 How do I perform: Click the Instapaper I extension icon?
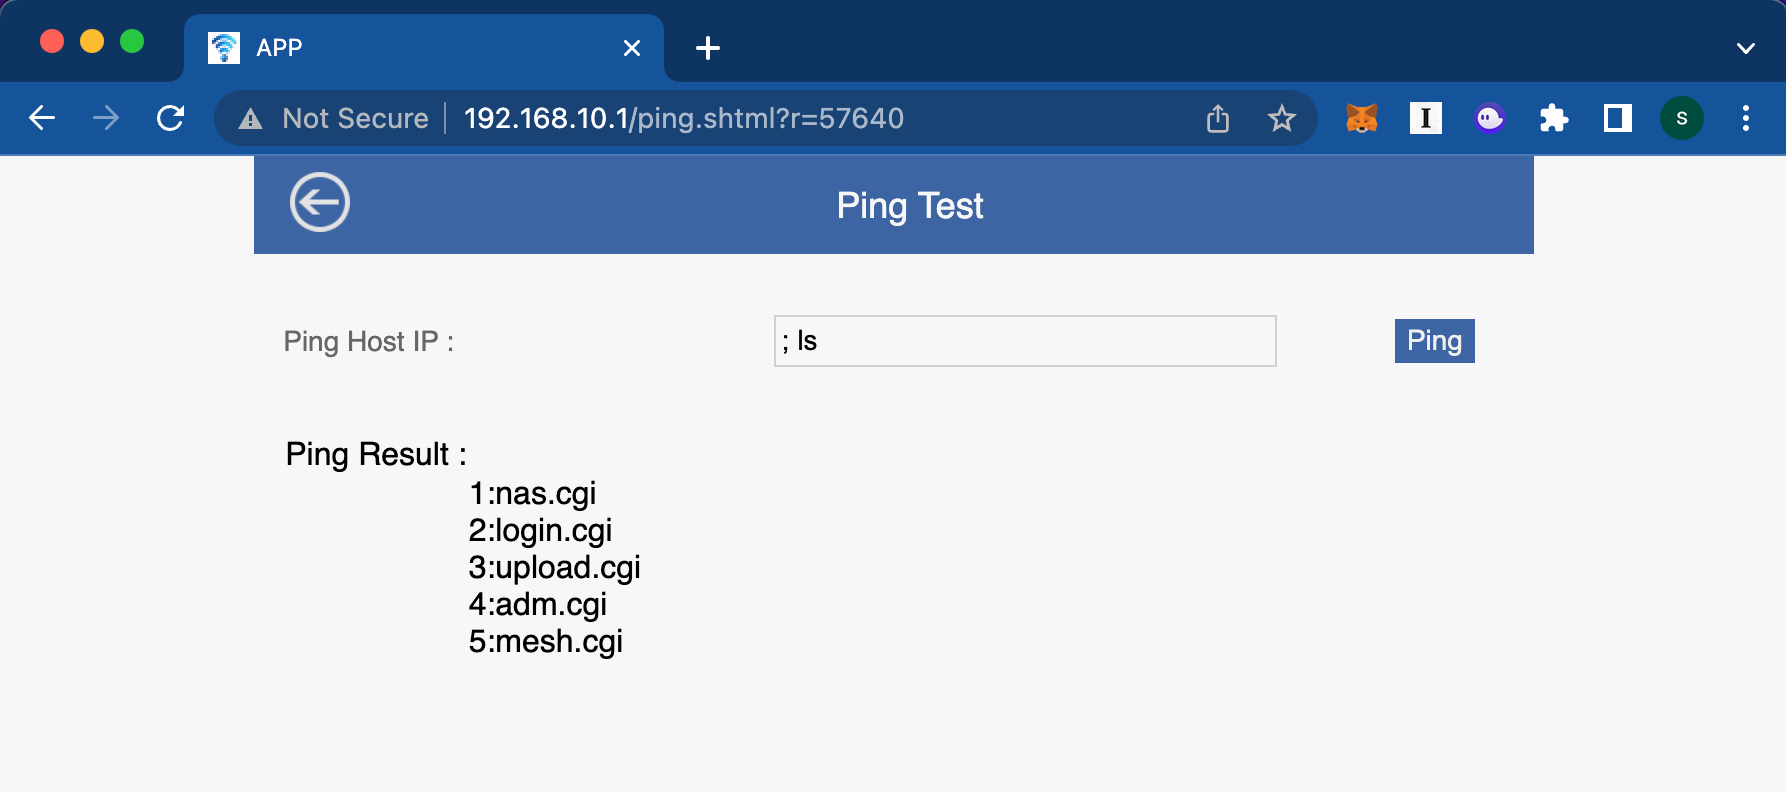[x=1425, y=118]
